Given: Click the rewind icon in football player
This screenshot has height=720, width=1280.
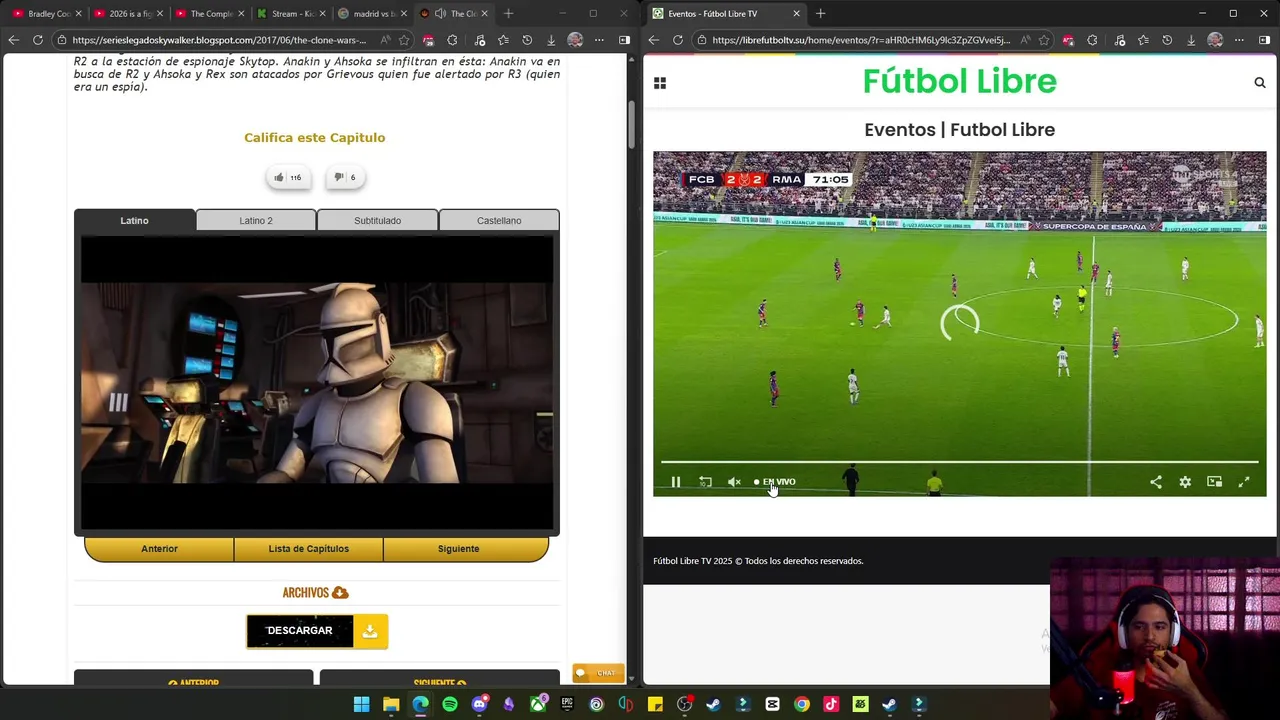Looking at the screenshot, I should point(705,482).
